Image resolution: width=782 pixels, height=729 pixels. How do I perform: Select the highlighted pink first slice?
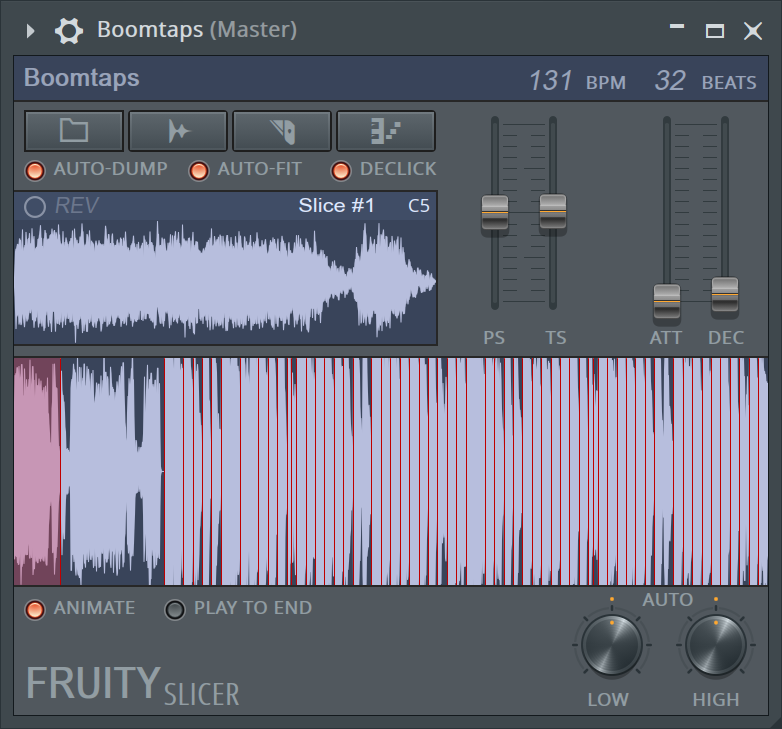[x=37, y=471]
